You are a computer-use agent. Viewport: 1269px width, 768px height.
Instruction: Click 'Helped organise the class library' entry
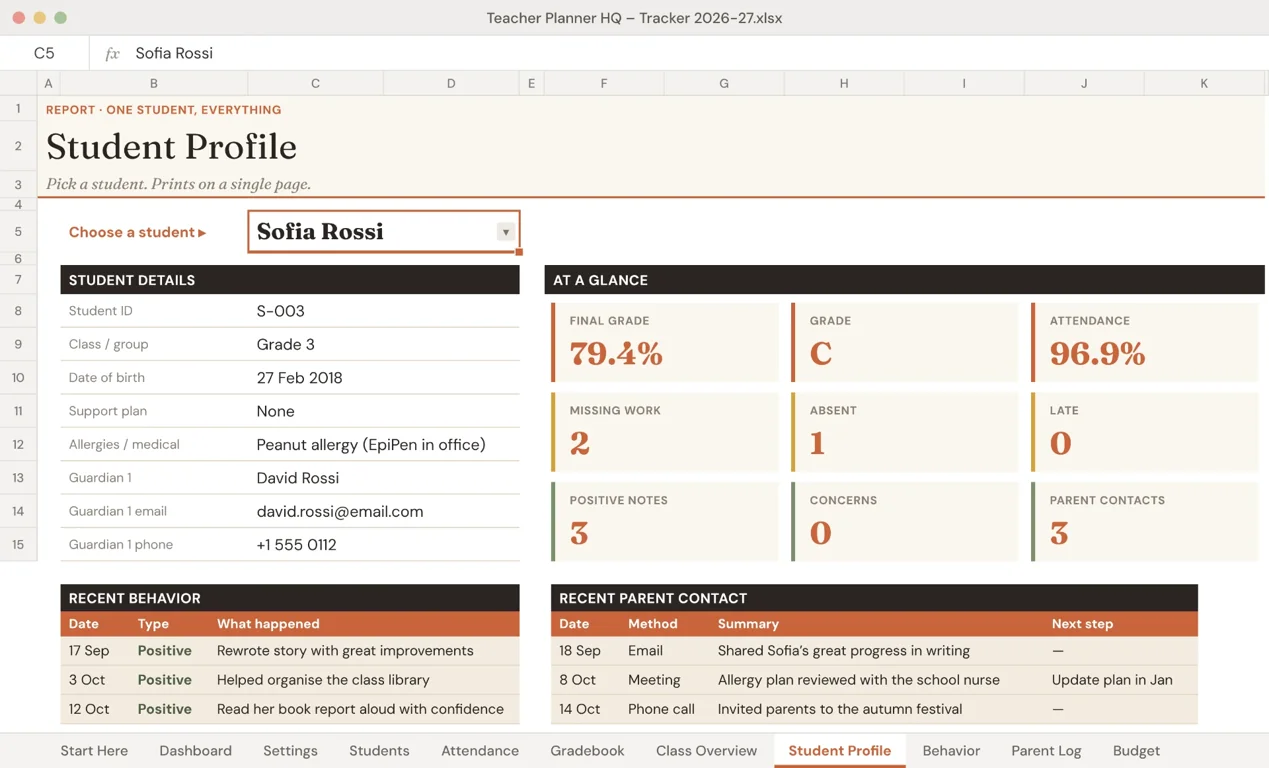click(x=323, y=680)
